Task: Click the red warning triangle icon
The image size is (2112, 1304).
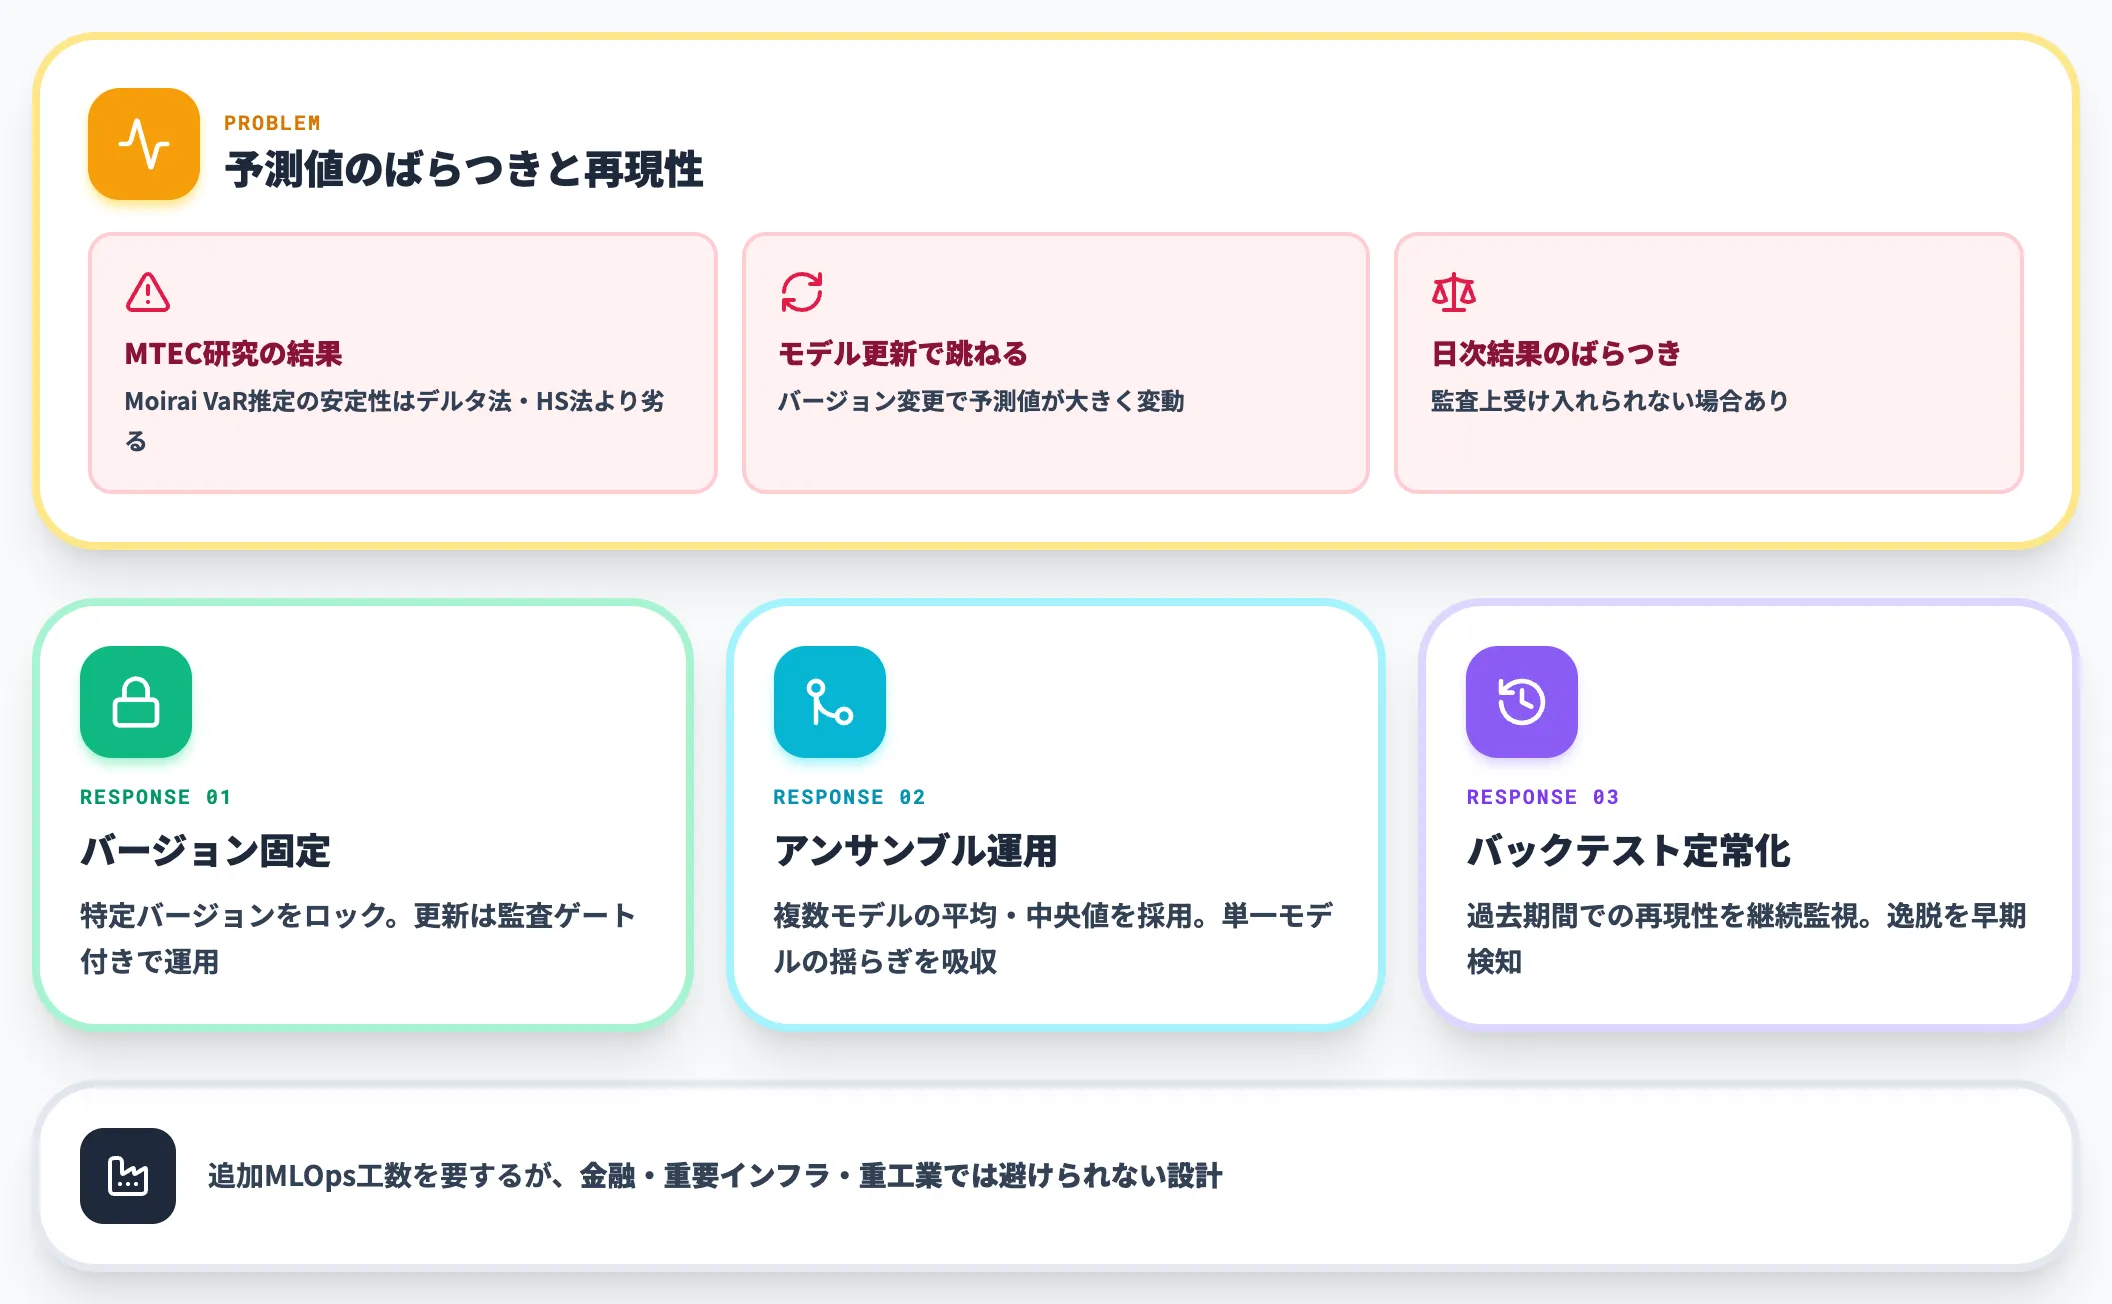Action: coord(148,292)
